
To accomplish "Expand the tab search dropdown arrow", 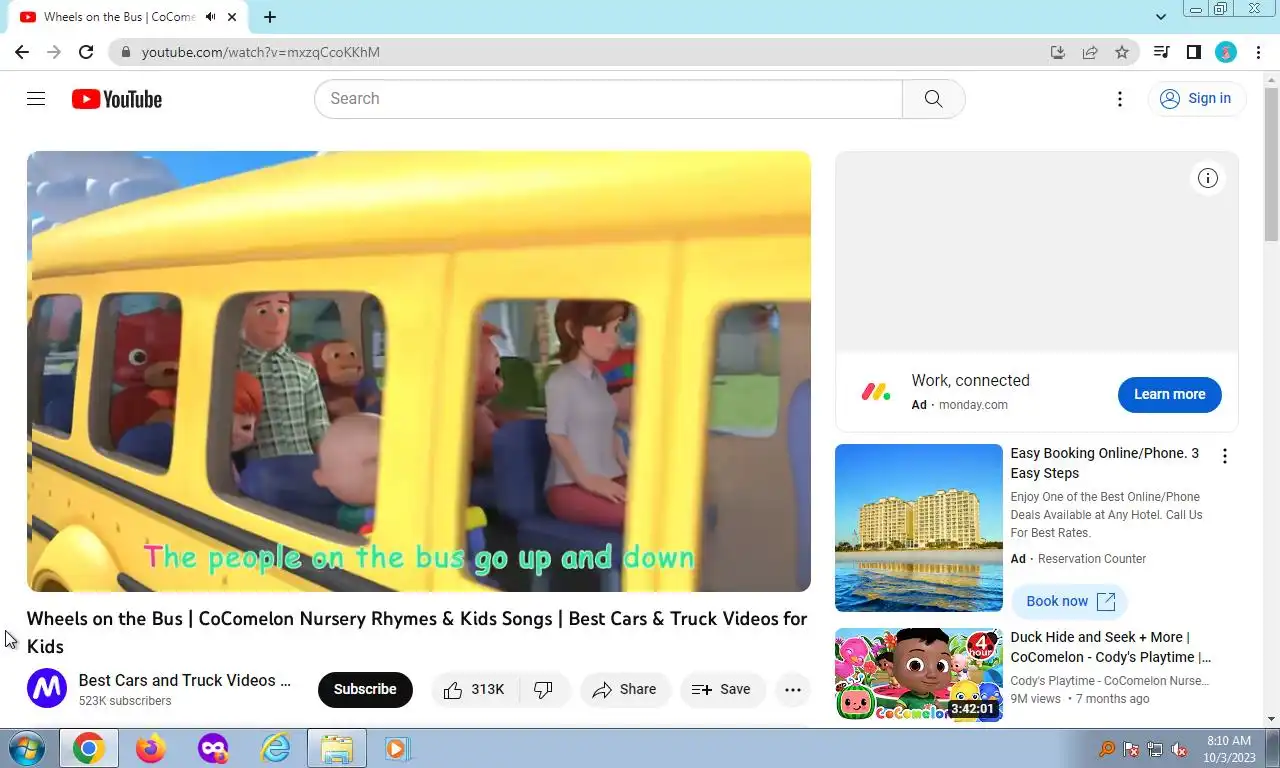I will [x=1160, y=17].
